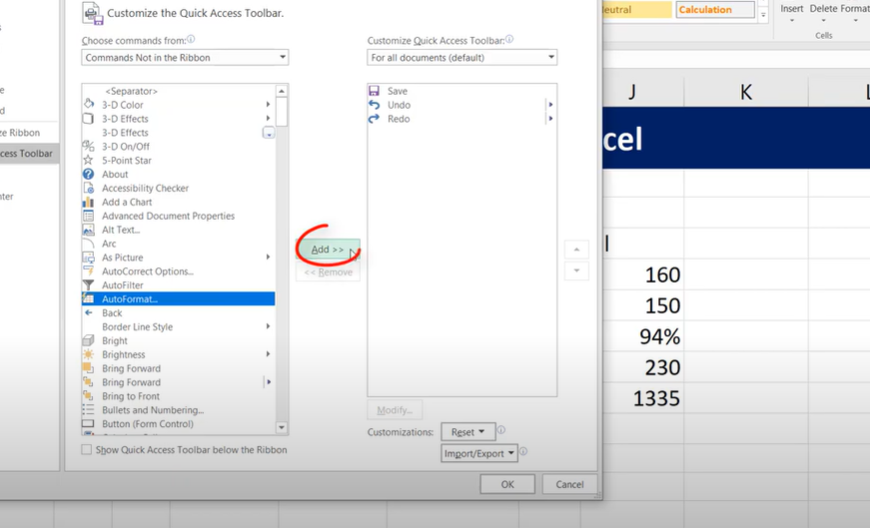Select the cell containing 160
870x528 pixels.
(643, 275)
